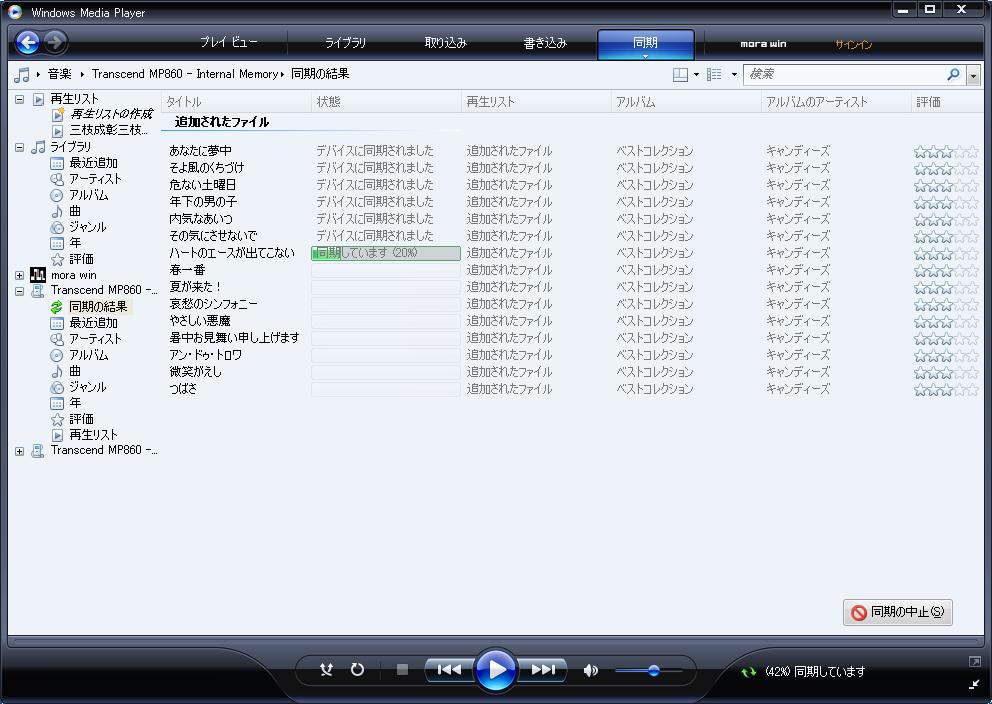Click in the 検索 search field
Viewport: 992px width, 704px height.
pos(845,75)
